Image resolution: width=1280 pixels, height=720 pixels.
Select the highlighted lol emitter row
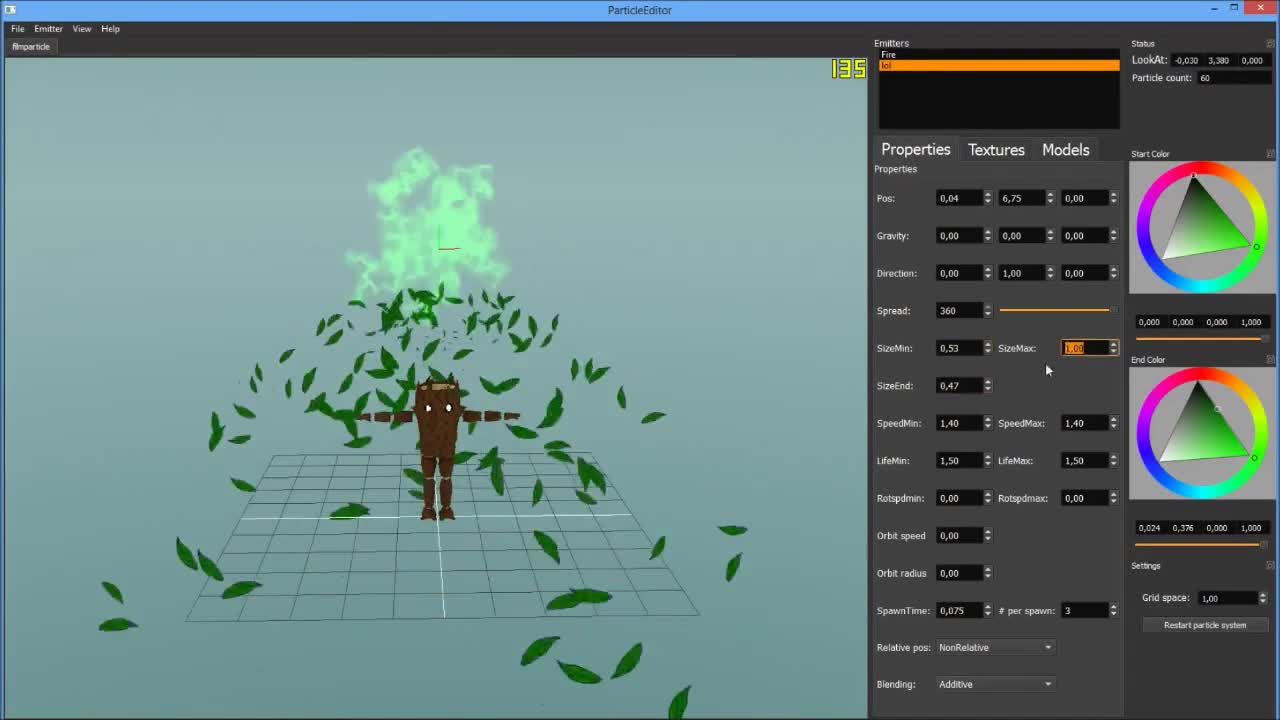click(999, 65)
